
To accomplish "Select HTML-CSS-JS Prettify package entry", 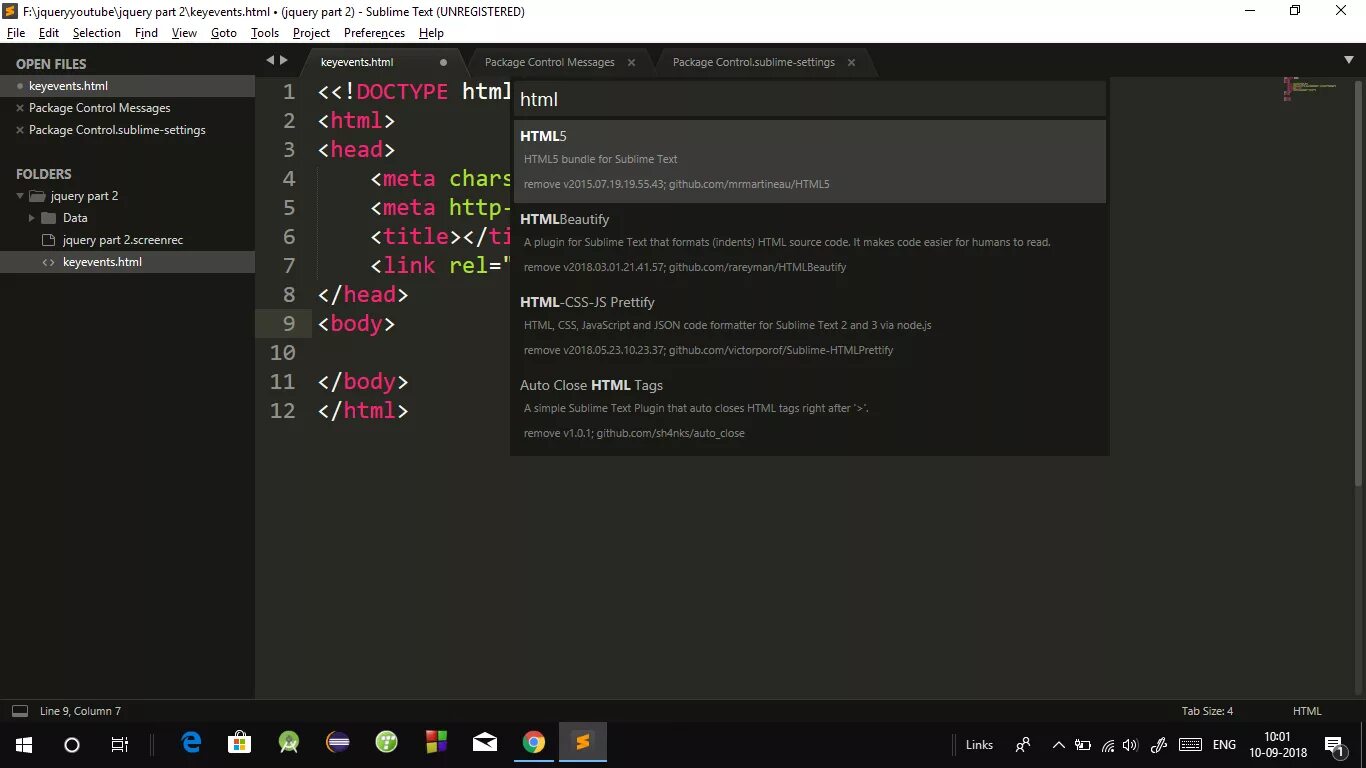I will (x=809, y=327).
